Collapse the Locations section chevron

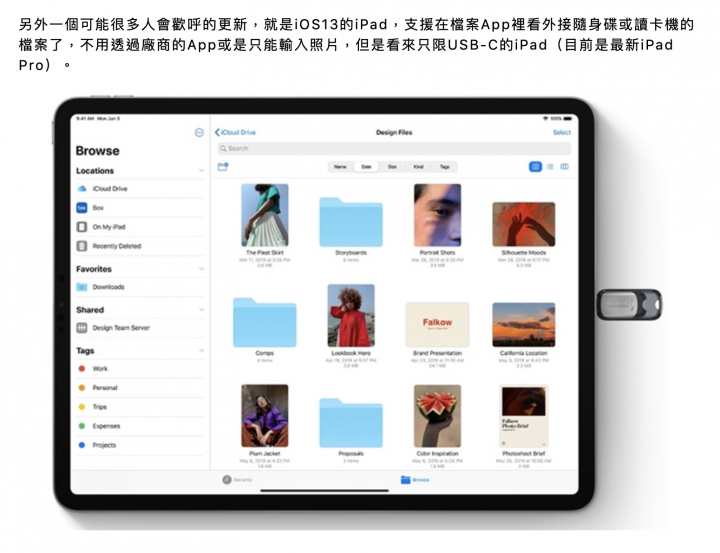pyautogui.click(x=201, y=171)
